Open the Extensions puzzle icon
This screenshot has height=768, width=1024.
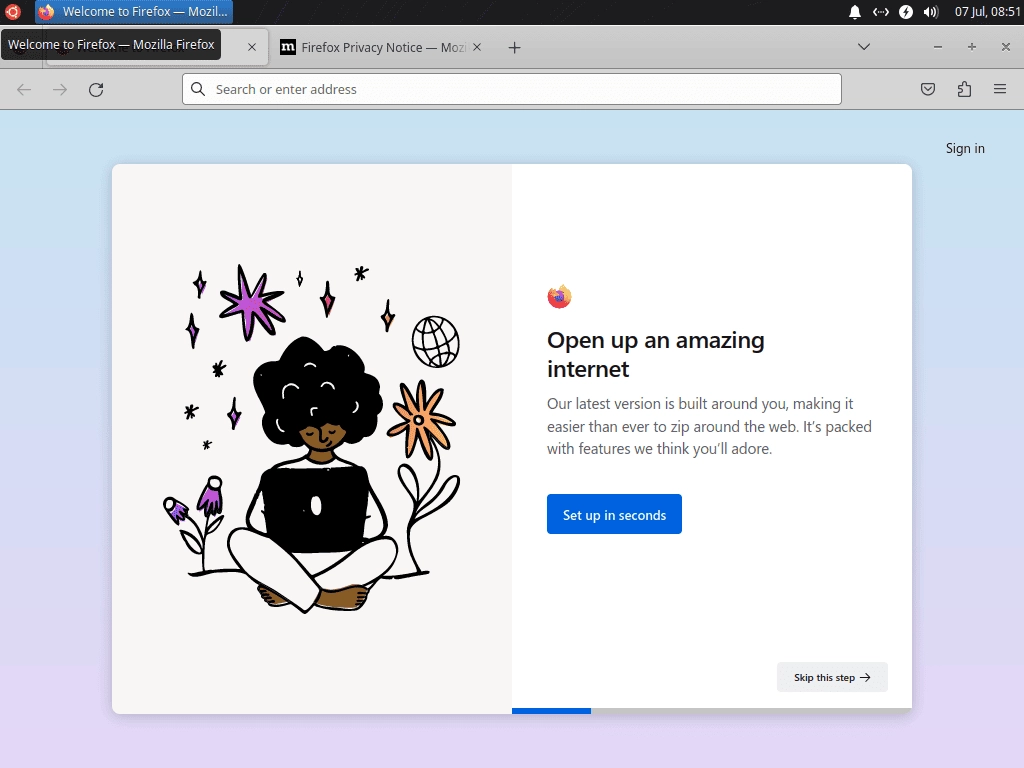[964, 89]
